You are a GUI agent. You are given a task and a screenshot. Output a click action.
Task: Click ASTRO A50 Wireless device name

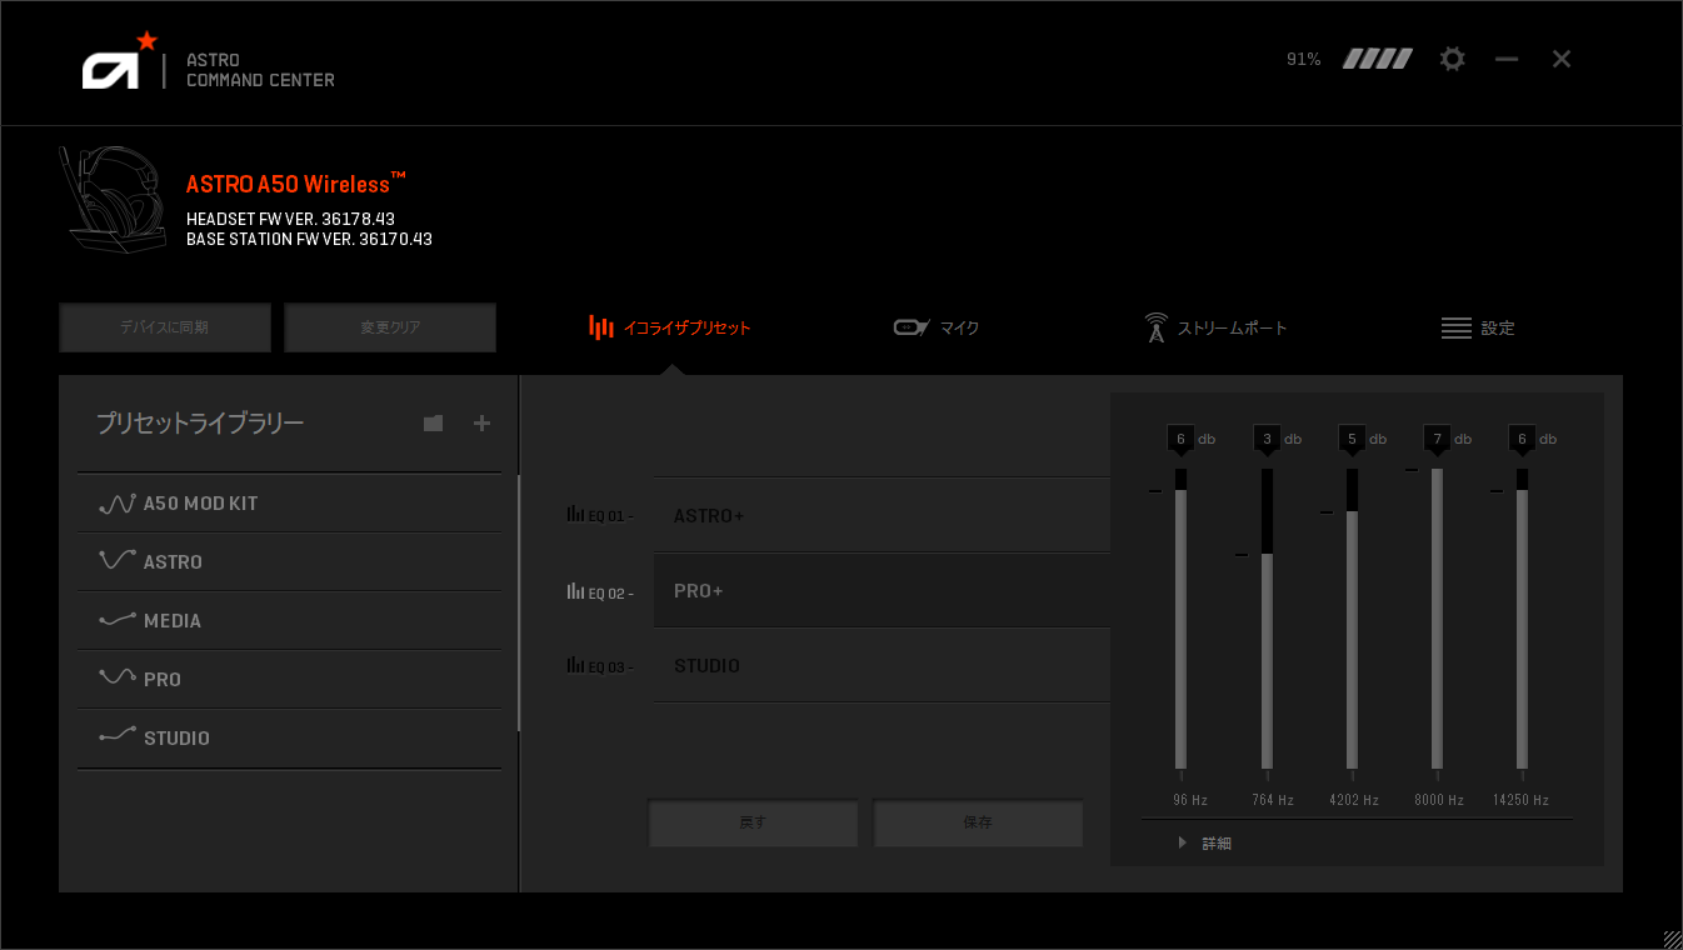coord(296,183)
